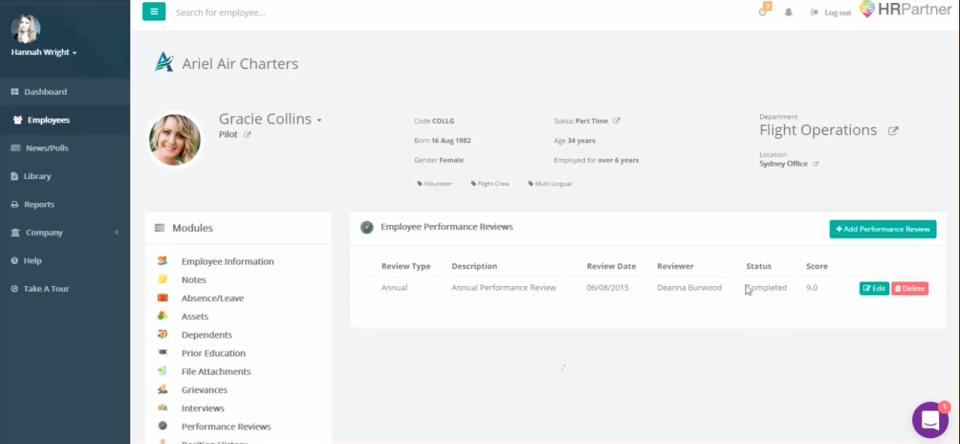Click edit icon beside Pilot position
Image resolution: width=960 pixels, height=444 pixels.
click(248, 134)
